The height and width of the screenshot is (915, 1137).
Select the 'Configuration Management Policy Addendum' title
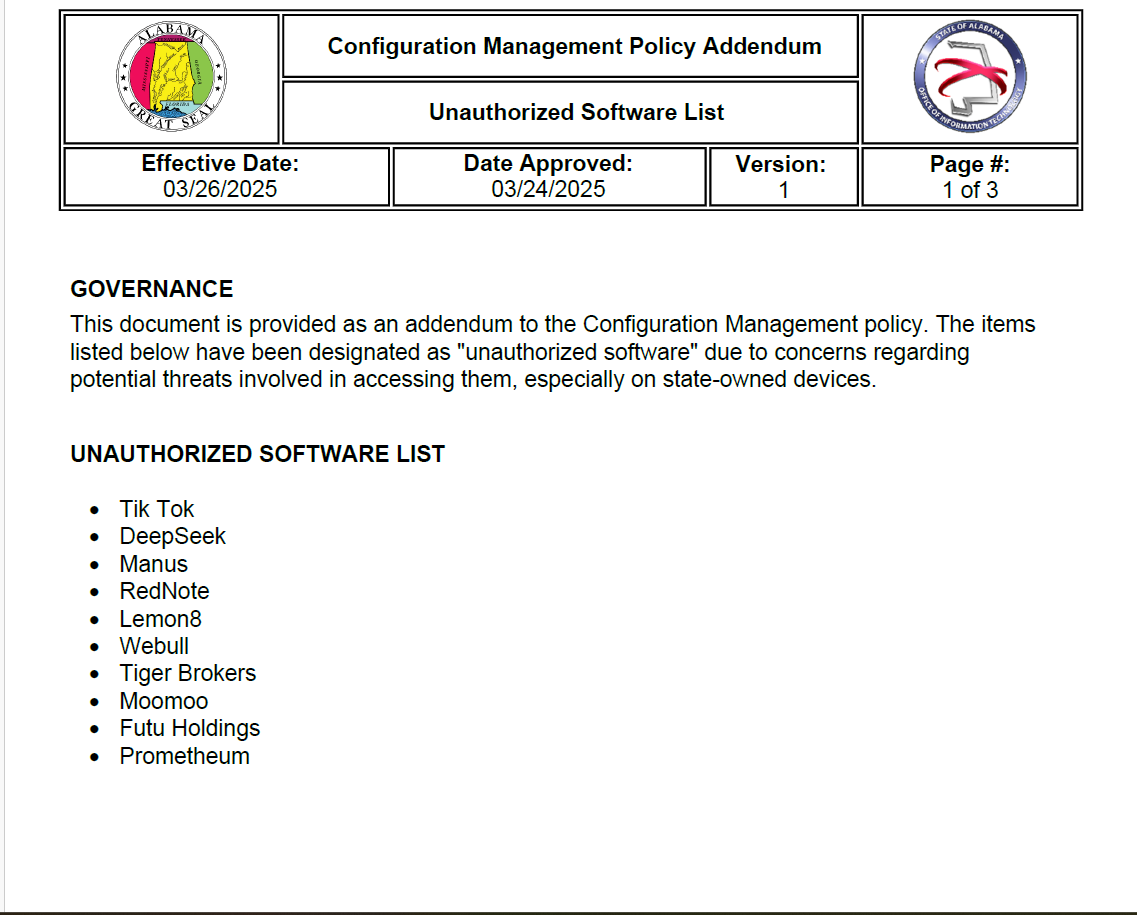click(574, 46)
